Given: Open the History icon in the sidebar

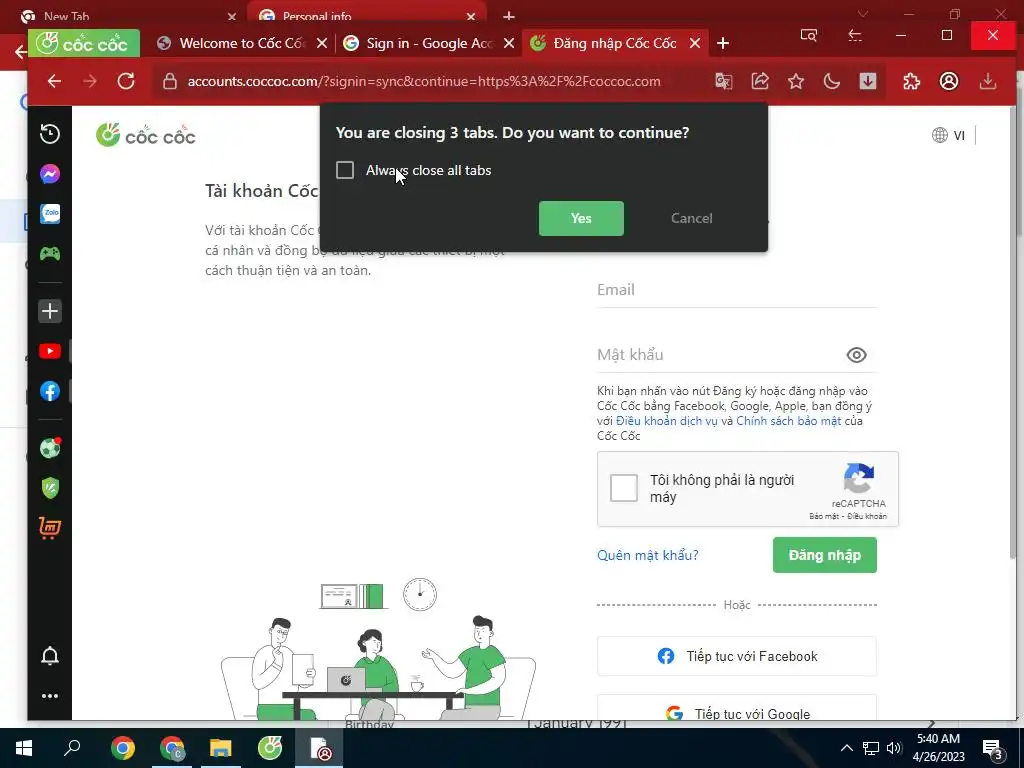Looking at the screenshot, I should tap(50, 134).
